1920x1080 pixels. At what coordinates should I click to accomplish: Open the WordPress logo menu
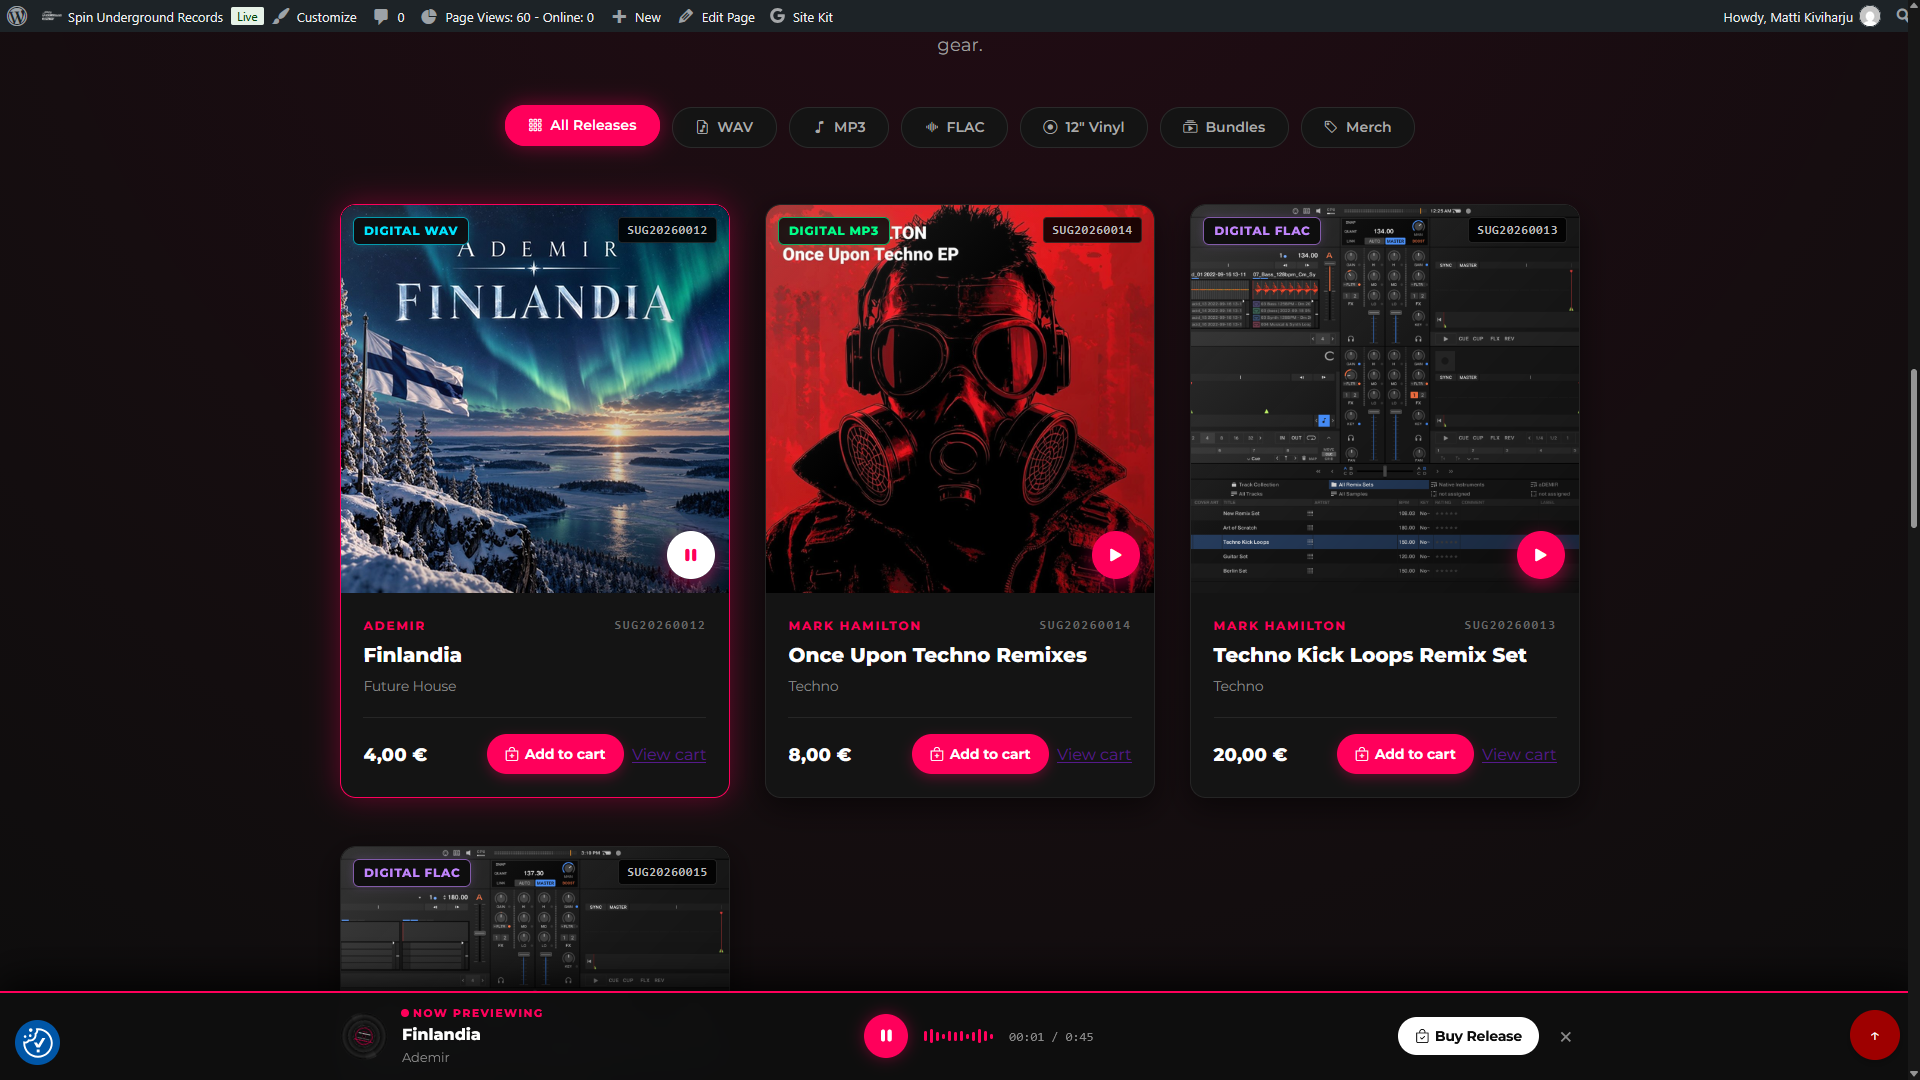(17, 16)
